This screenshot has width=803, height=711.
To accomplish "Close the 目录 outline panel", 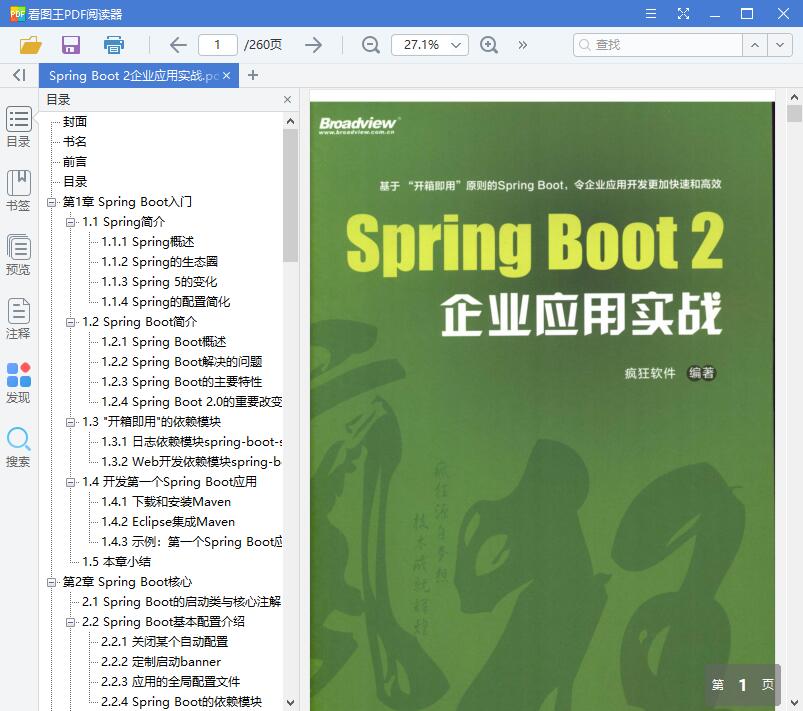I will [x=287, y=99].
